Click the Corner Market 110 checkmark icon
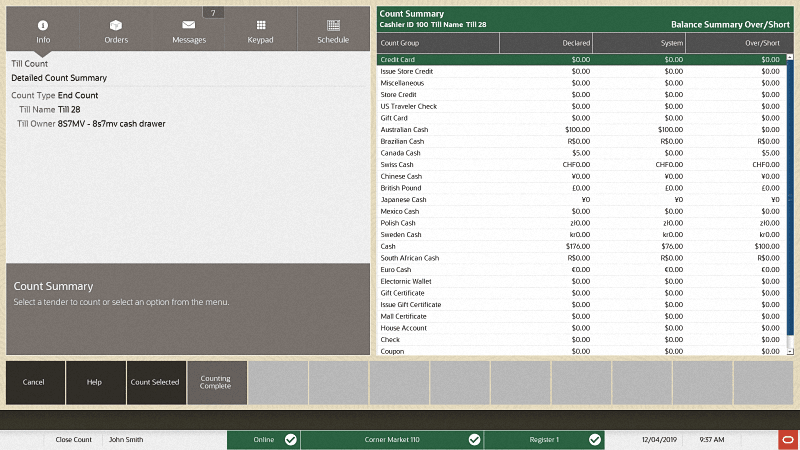 point(474,439)
